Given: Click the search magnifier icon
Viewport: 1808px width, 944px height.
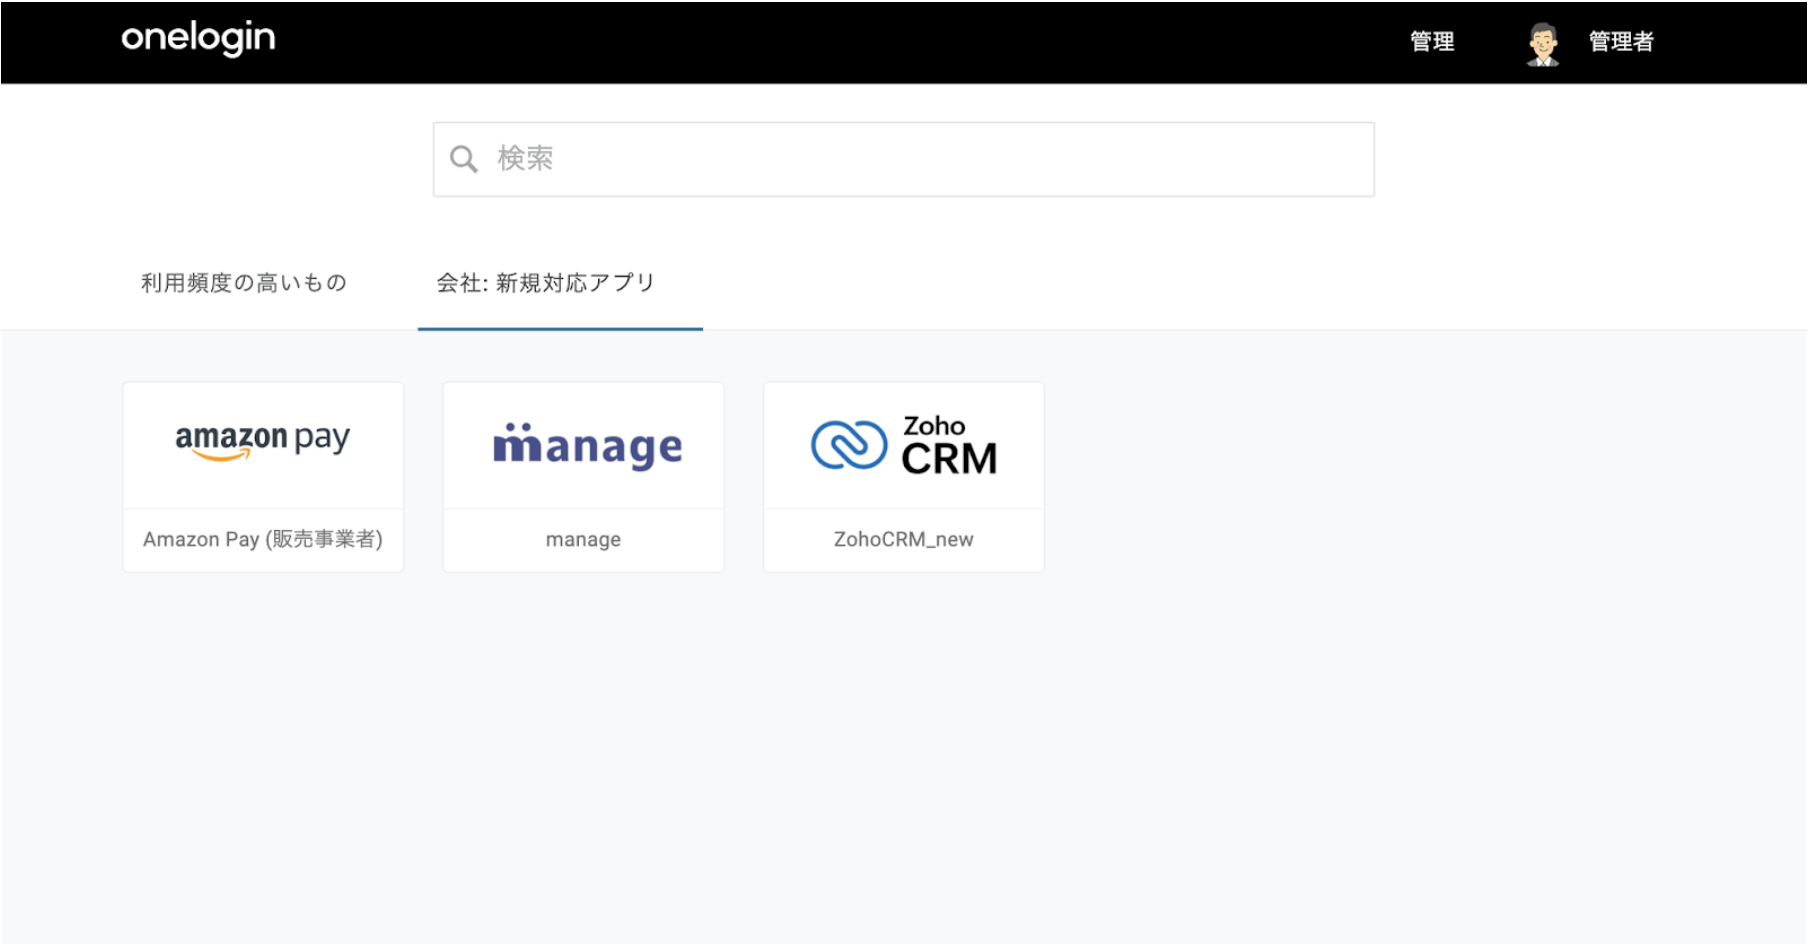Looking at the screenshot, I should coord(463,159).
